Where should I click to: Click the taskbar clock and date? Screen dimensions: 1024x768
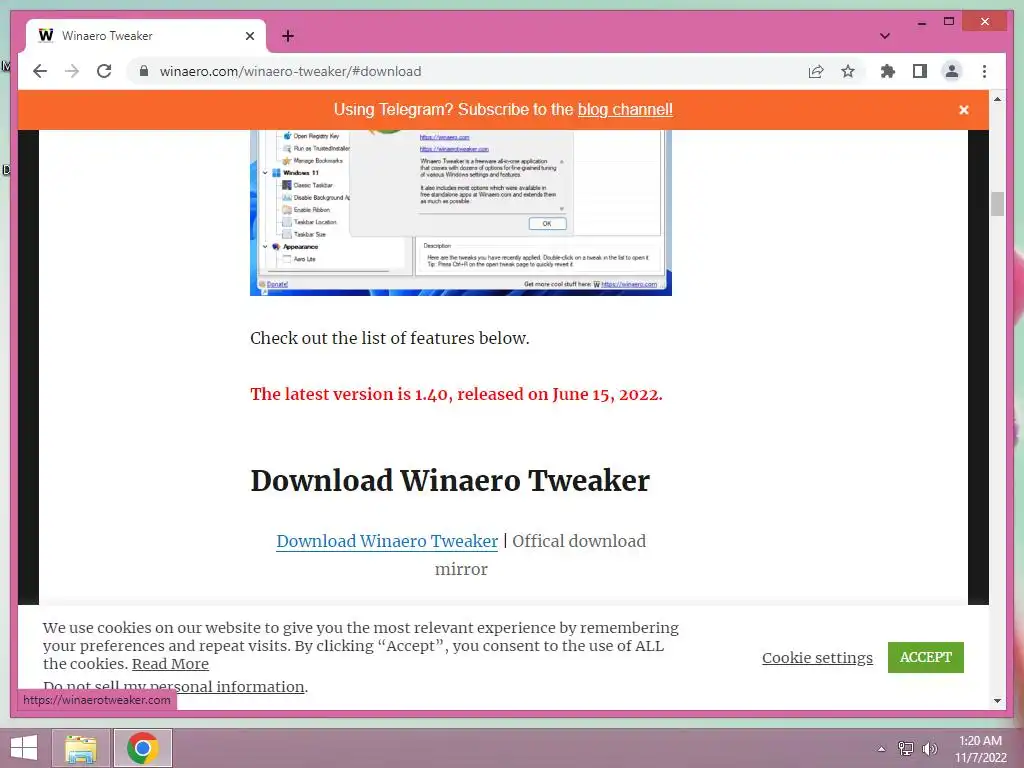click(980, 749)
